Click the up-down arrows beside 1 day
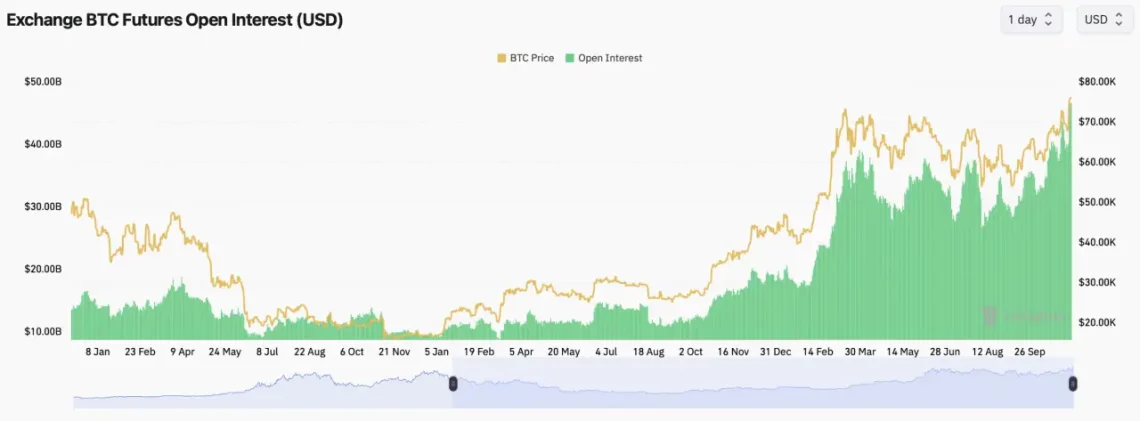This screenshot has width=1140, height=421. [1048, 20]
